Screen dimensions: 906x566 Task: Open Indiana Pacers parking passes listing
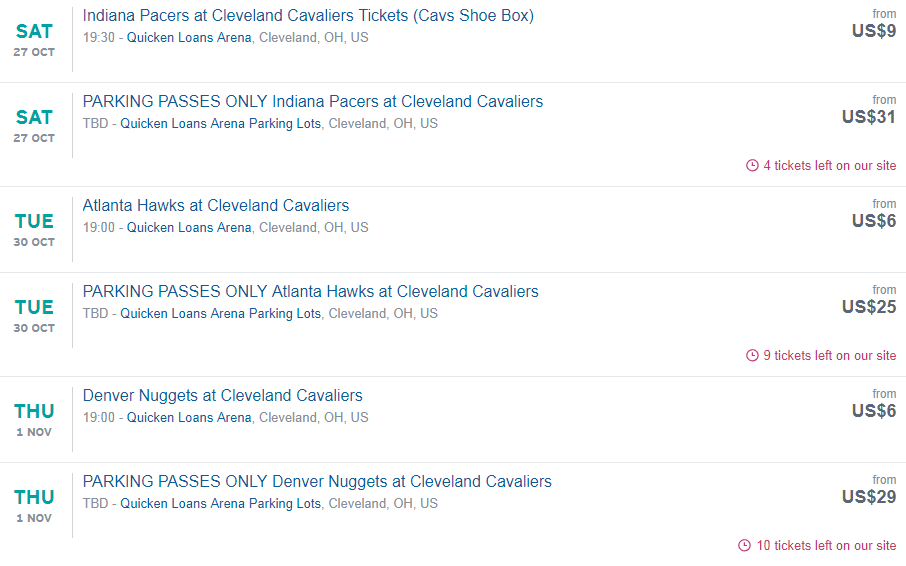pos(313,102)
